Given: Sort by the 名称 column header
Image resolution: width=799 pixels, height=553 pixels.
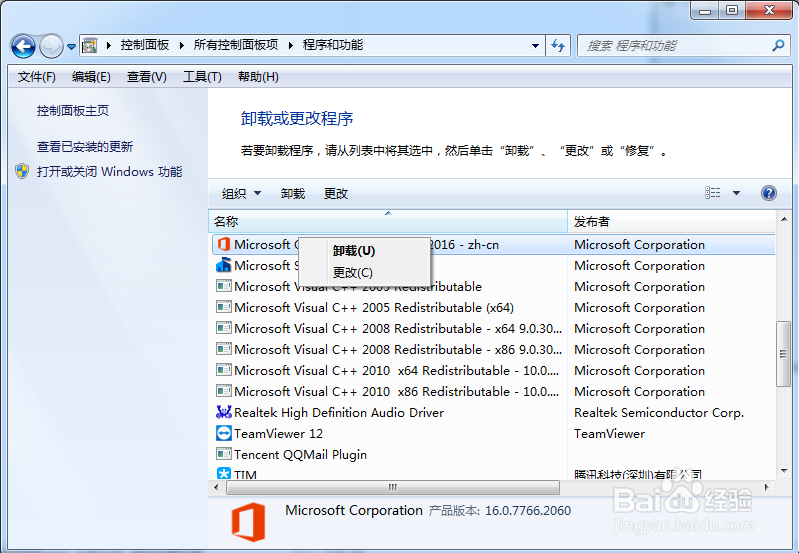Looking at the screenshot, I should (388, 222).
